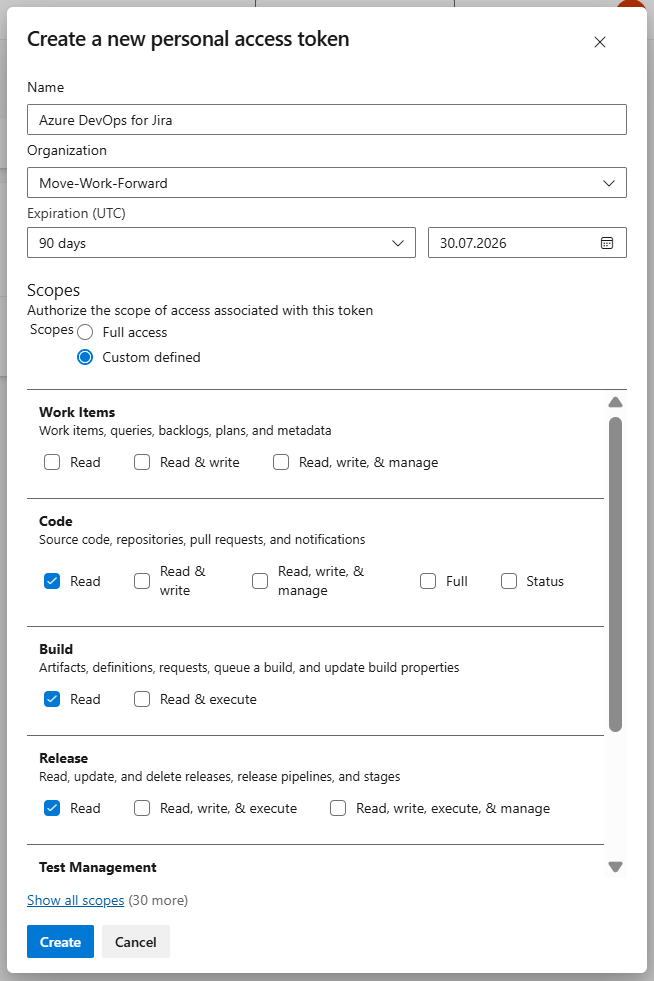Open the 90 days expiration dropdown
The width and height of the screenshot is (654, 981).
pyautogui.click(x=221, y=243)
